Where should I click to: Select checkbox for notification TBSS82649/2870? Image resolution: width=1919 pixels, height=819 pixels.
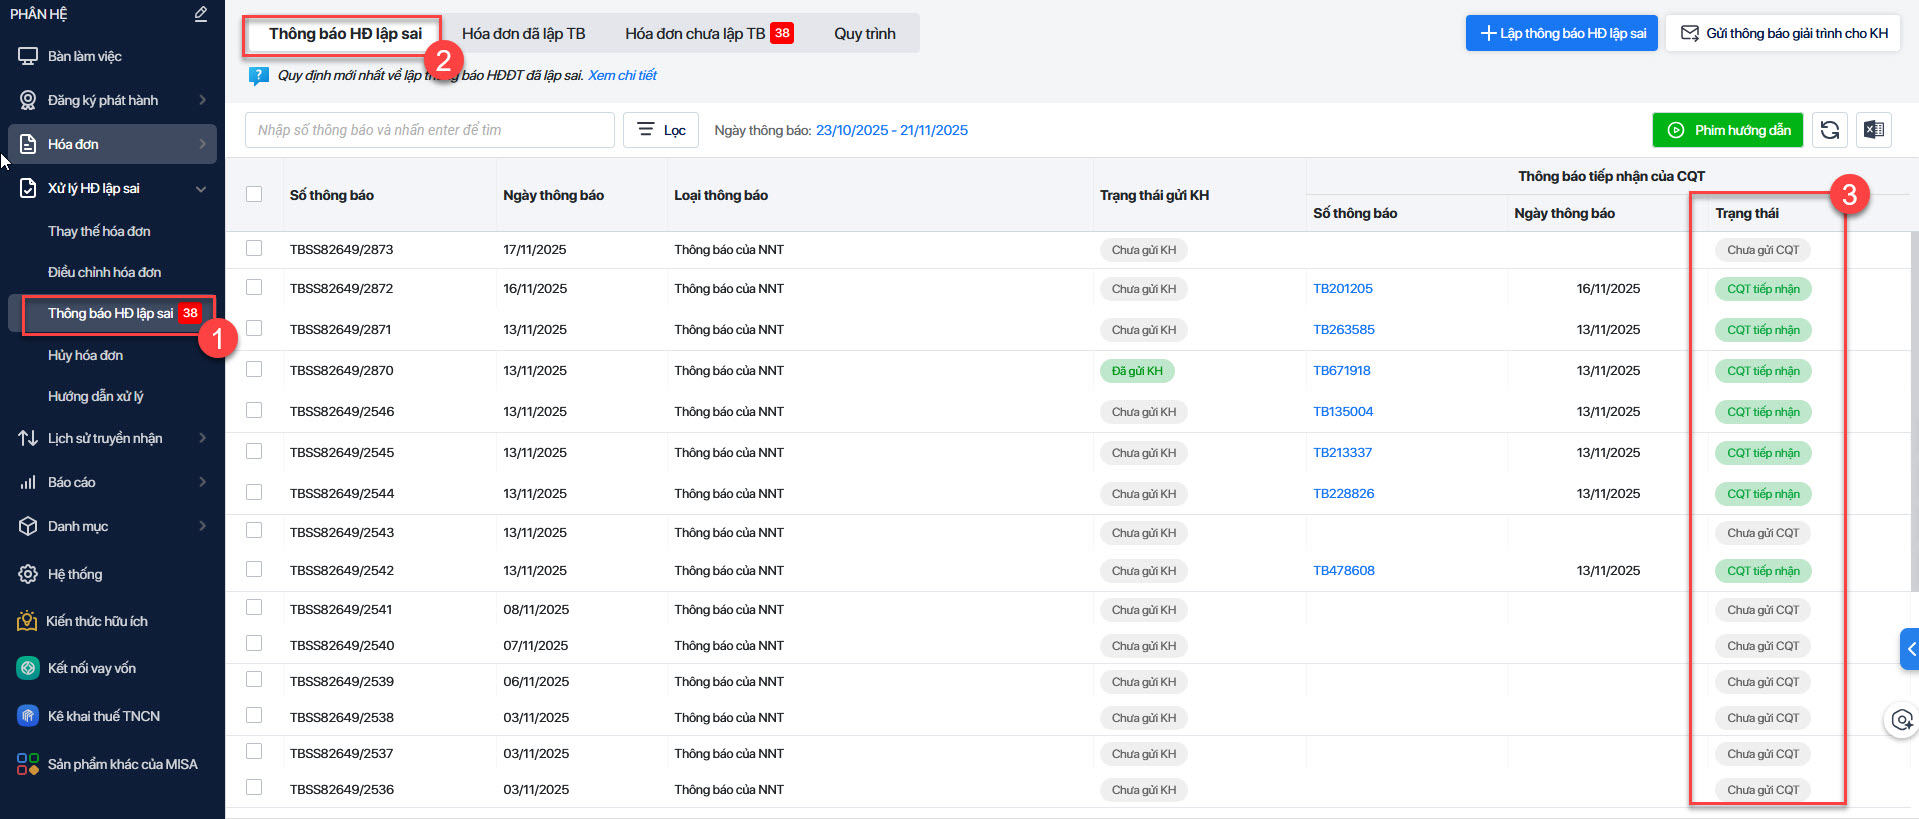point(254,370)
